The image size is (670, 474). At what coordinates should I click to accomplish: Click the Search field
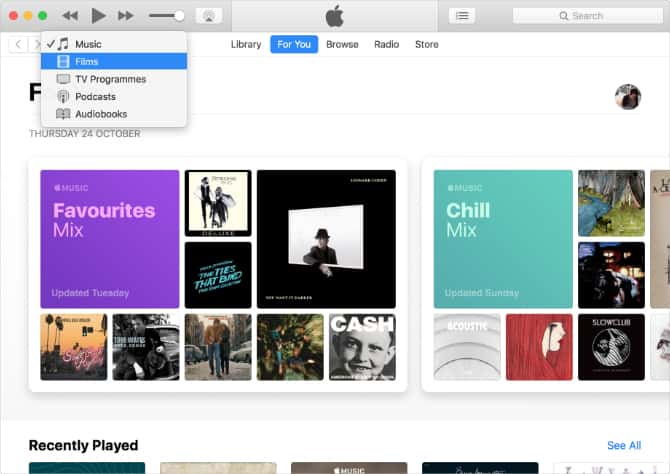588,16
